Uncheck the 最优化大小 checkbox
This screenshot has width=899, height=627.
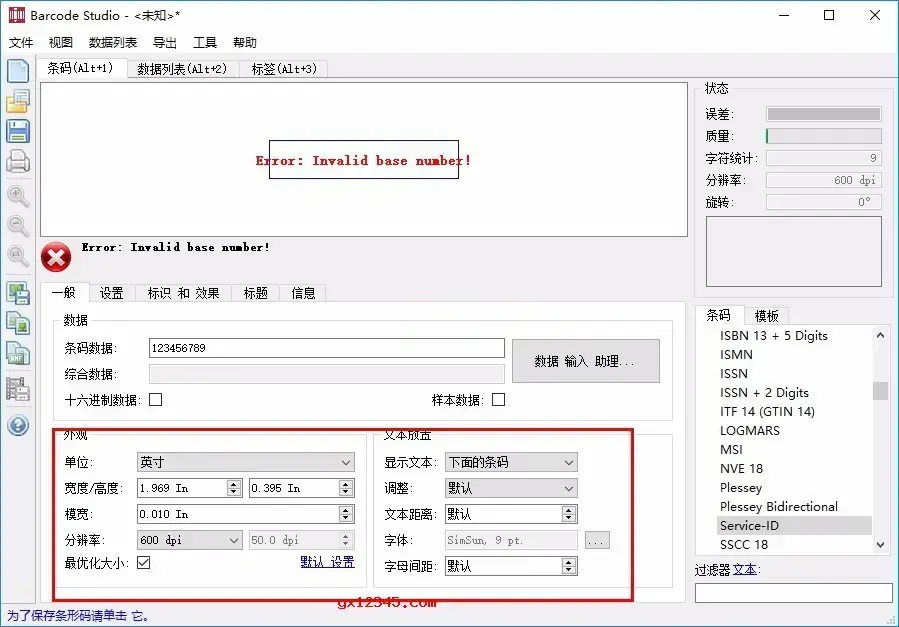point(144,563)
